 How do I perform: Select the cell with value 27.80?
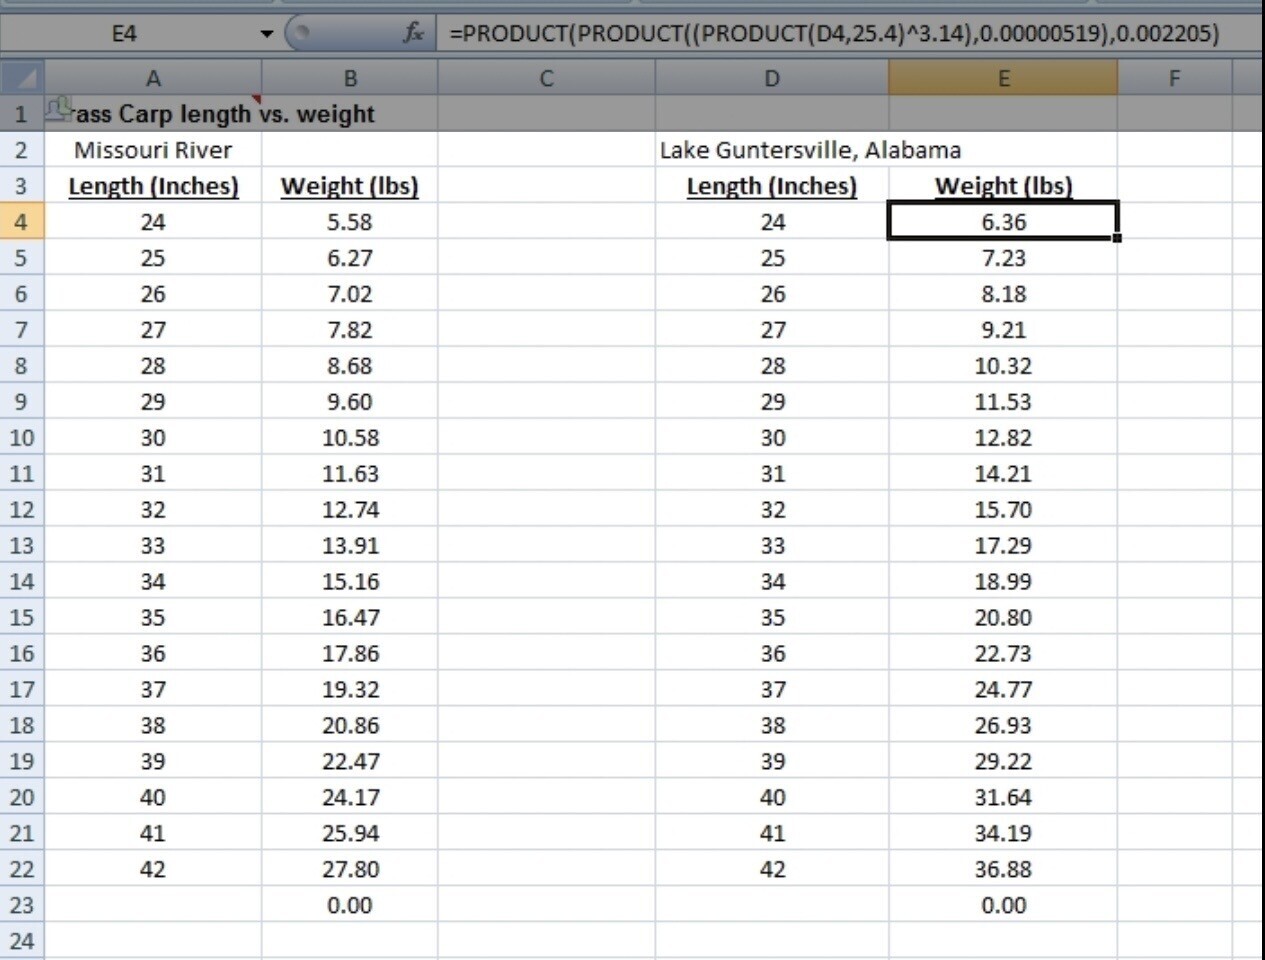[350, 870]
